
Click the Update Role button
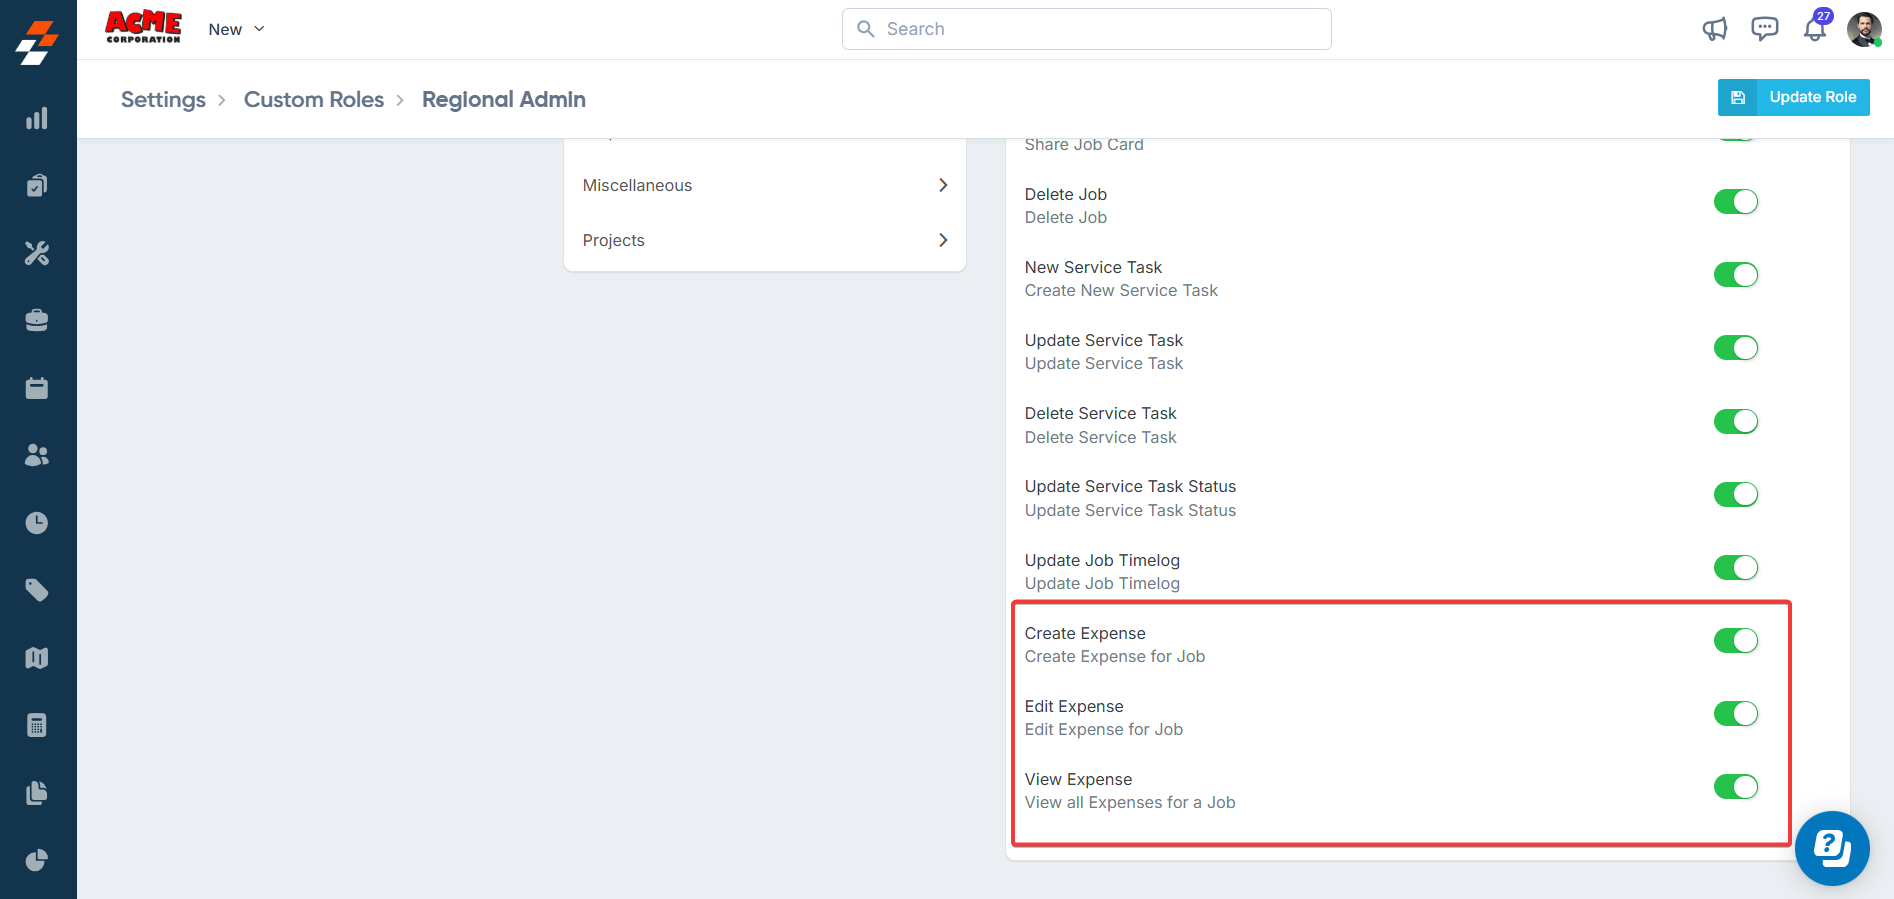1793,97
